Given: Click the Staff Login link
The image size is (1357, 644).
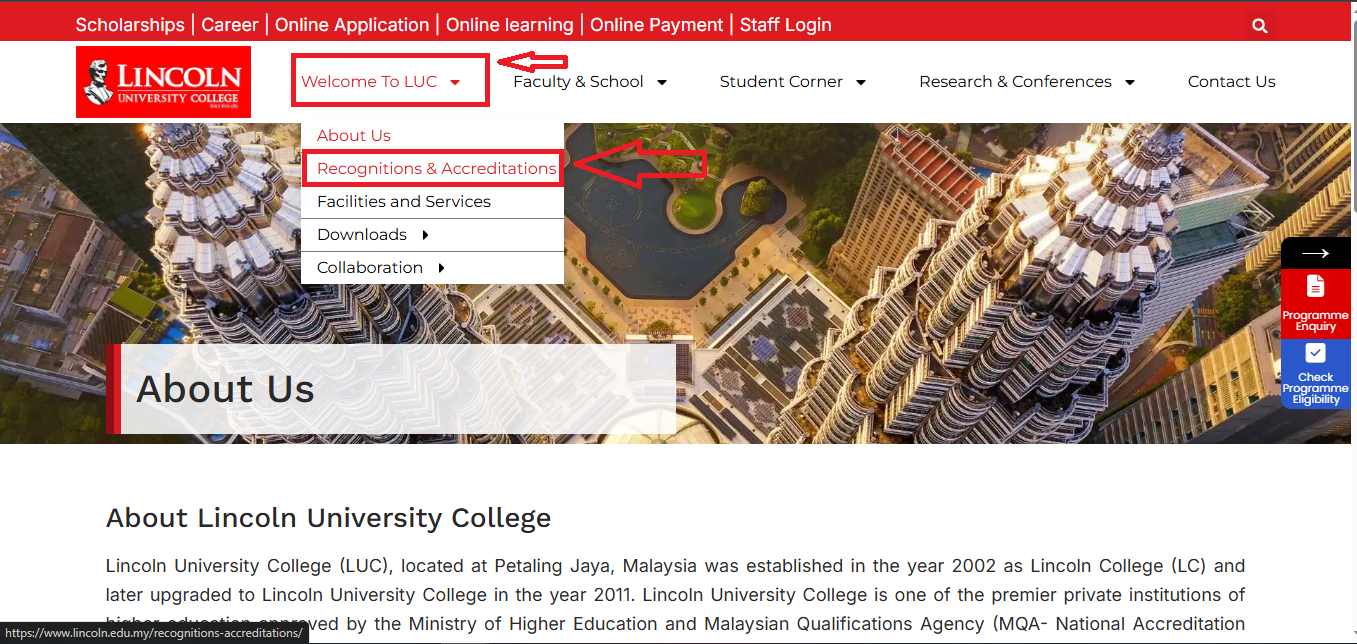Looking at the screenshot, I should coord(786,25).
